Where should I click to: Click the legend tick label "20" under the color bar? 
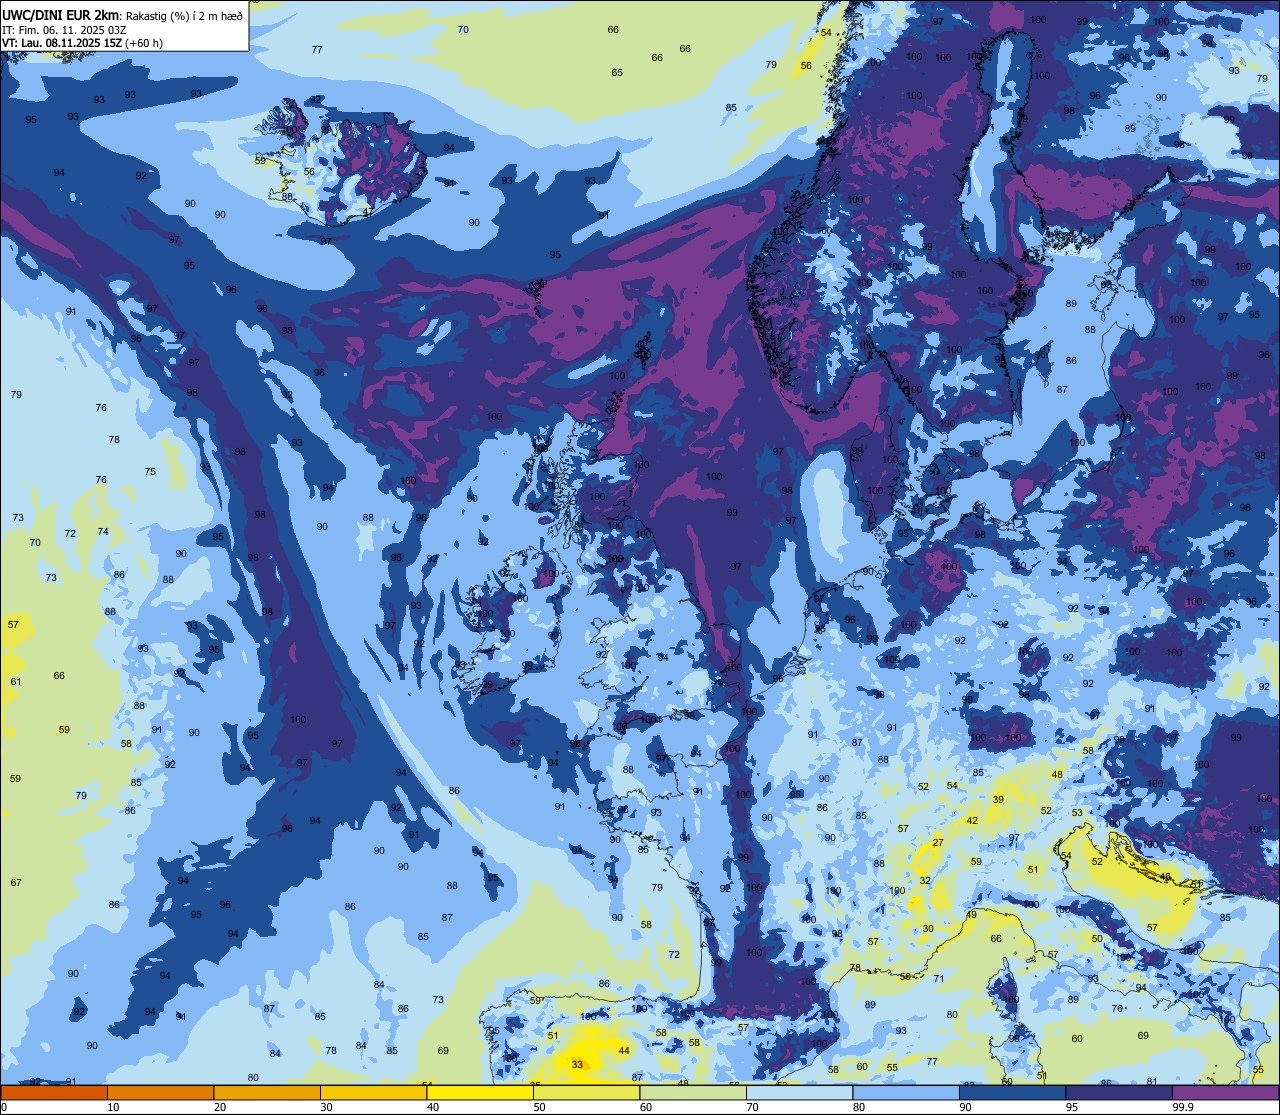[219, 1107]
